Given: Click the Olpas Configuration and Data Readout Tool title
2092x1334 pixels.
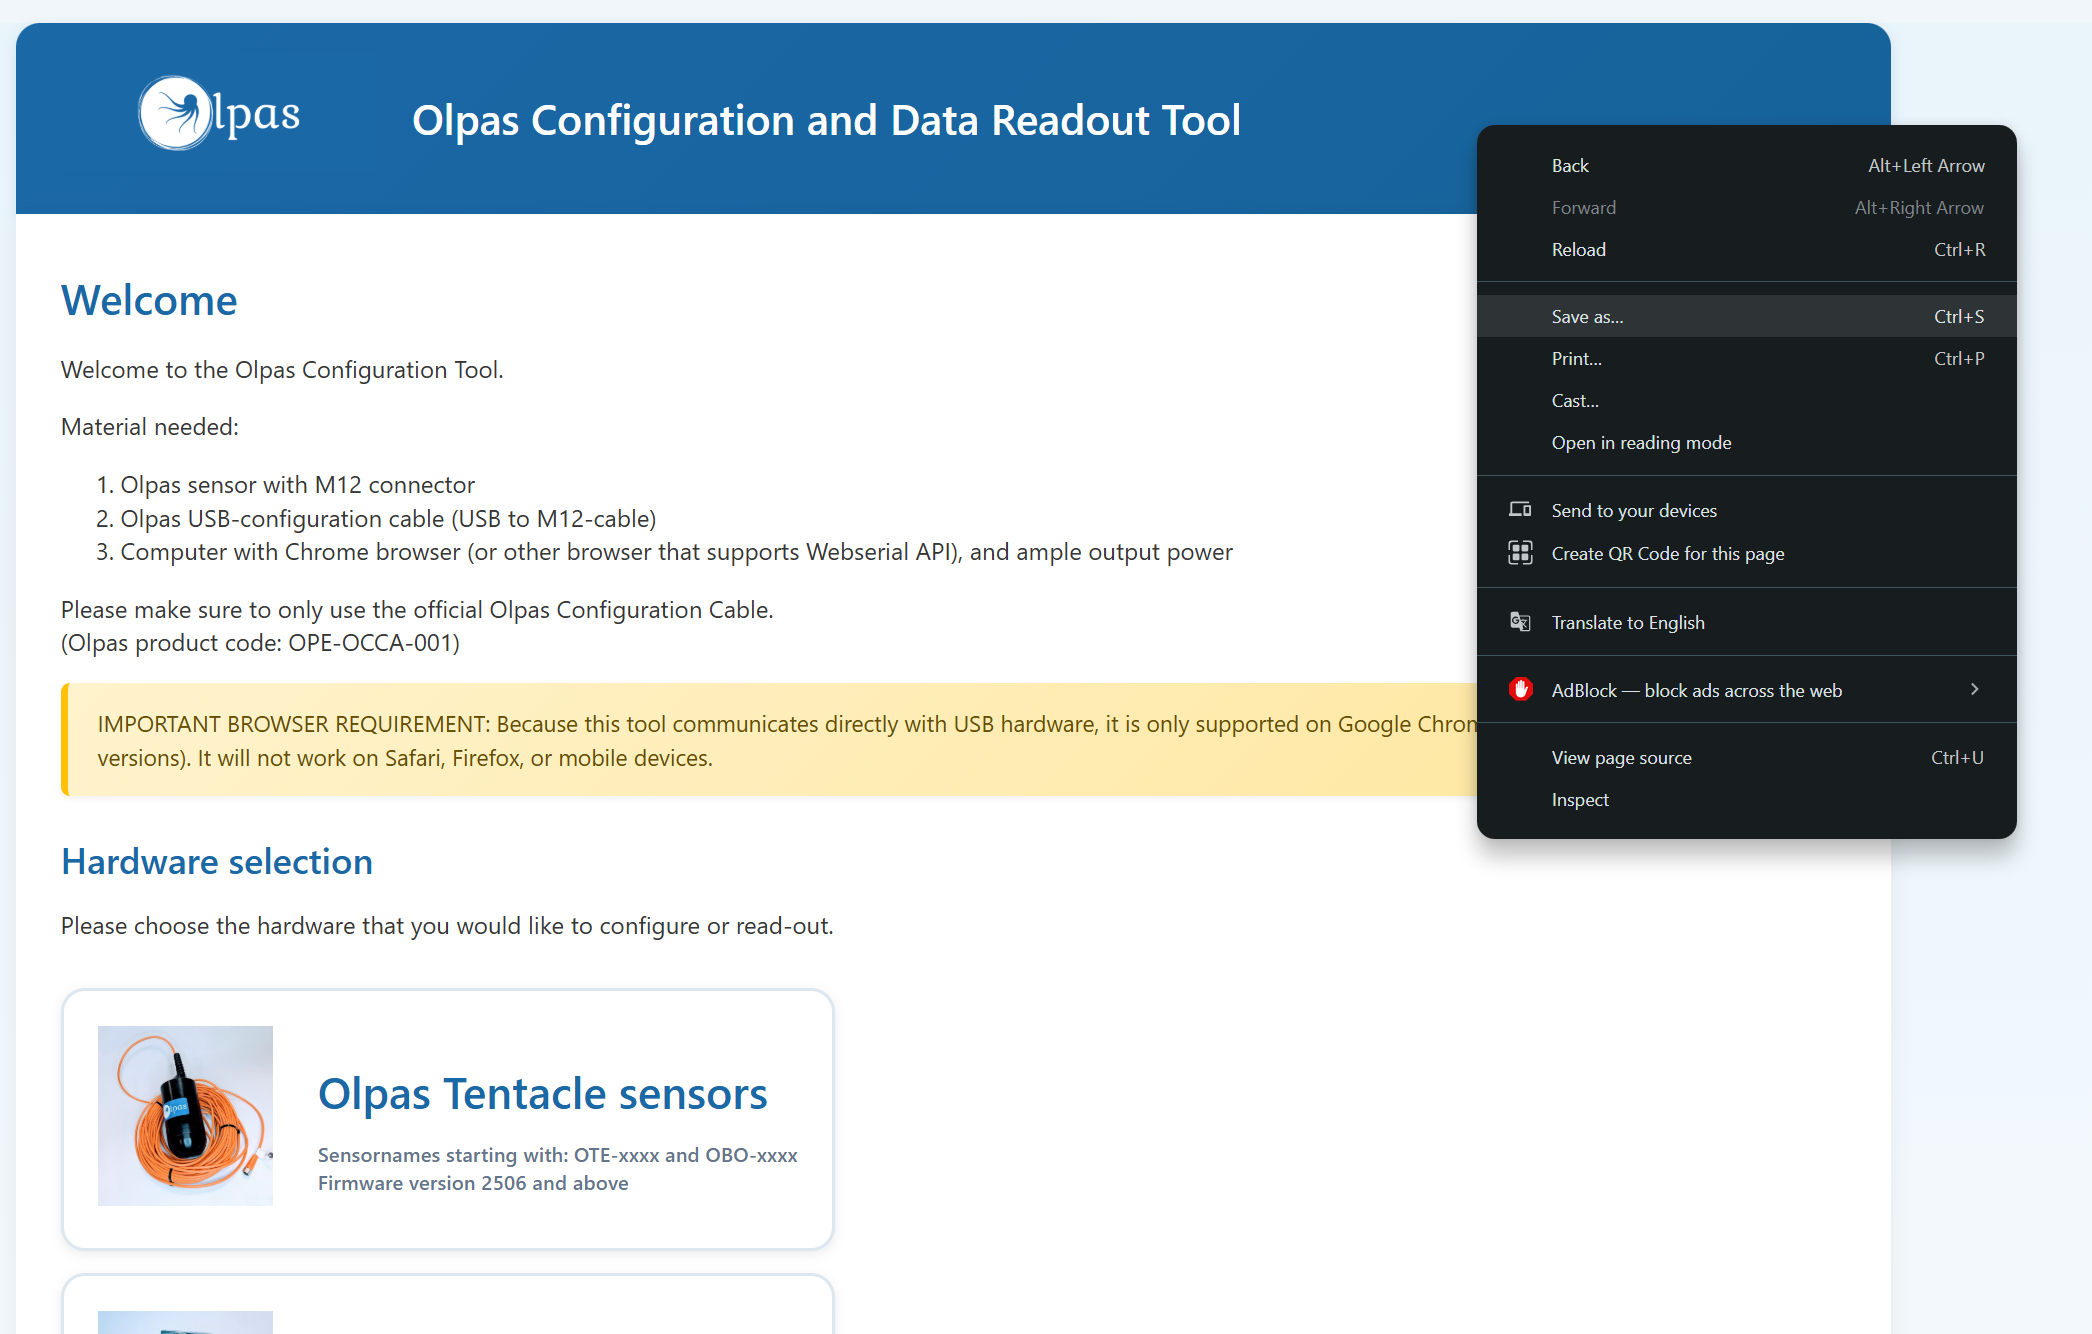Looking at the screenshot, I should tap(826, 121).
